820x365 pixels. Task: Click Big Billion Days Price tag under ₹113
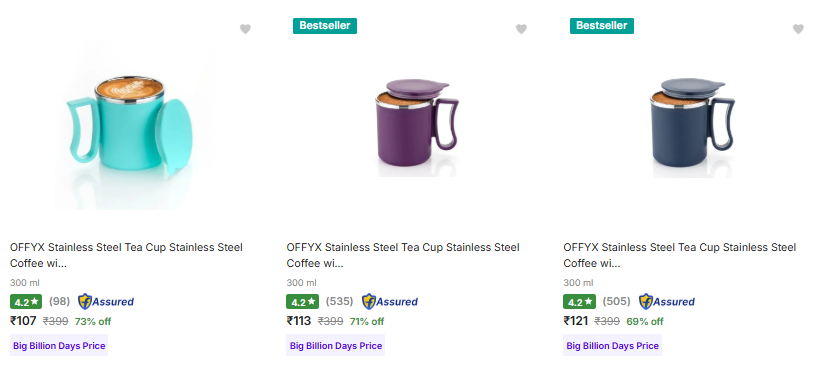[336, 346]
